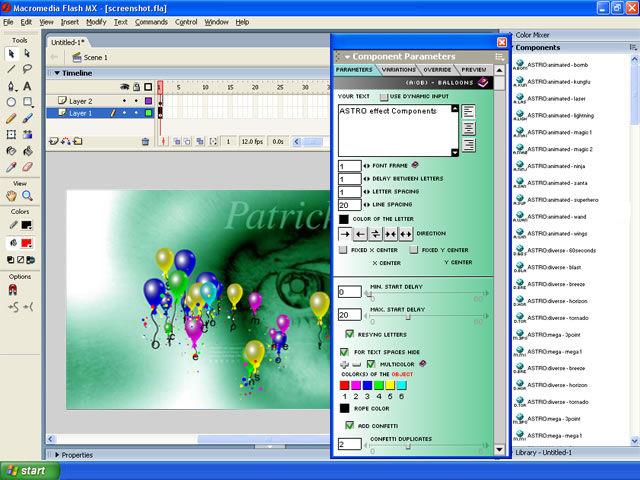Collapse the Components panel
Image resolution: width=640 pixels, height=480 pixels.
pyautogui.click(x=511, y=48)
